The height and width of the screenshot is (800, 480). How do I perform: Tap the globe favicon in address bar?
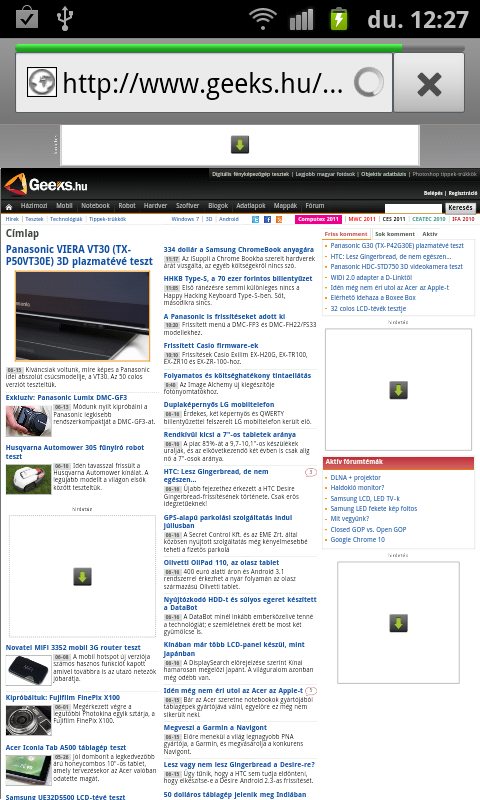pos(41,82)
